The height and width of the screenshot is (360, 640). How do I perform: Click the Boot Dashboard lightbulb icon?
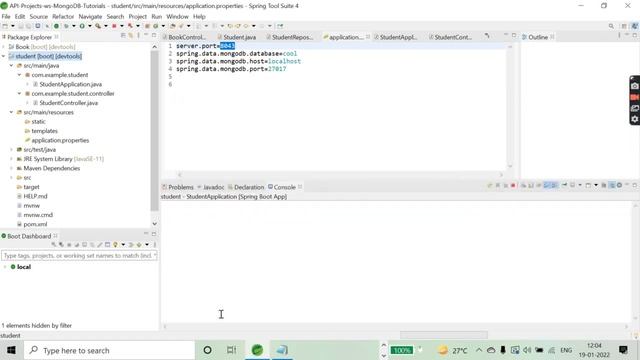[x=116, y=245]
